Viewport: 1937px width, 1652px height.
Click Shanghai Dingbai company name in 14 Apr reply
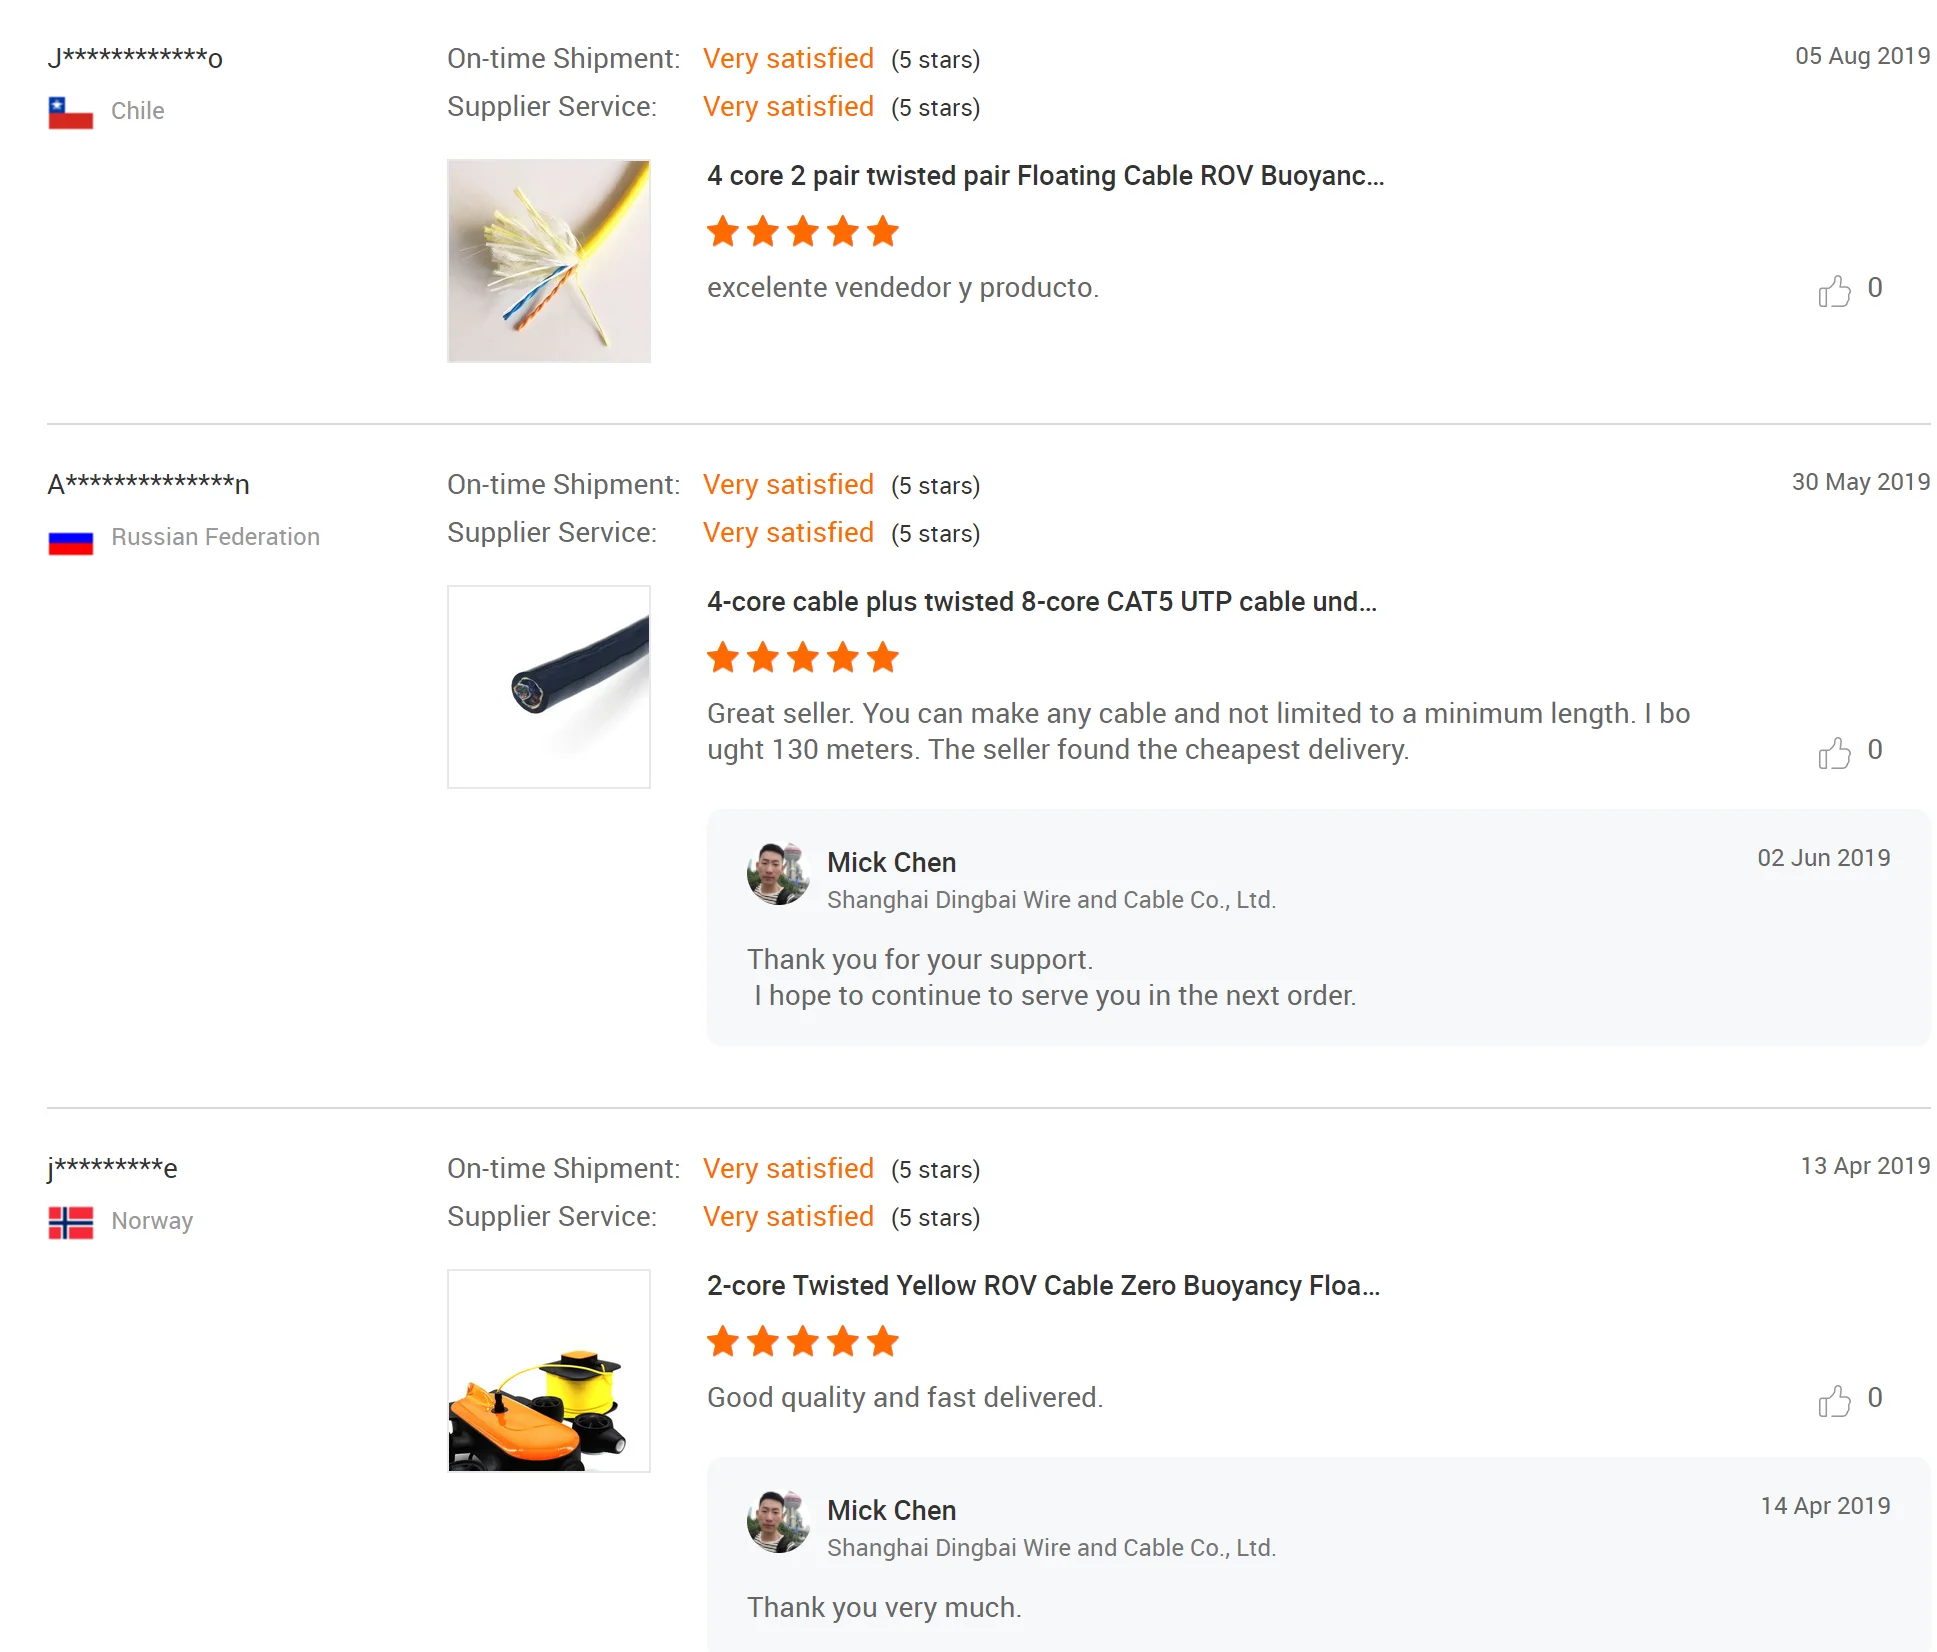click(x=1051, y=1548)
